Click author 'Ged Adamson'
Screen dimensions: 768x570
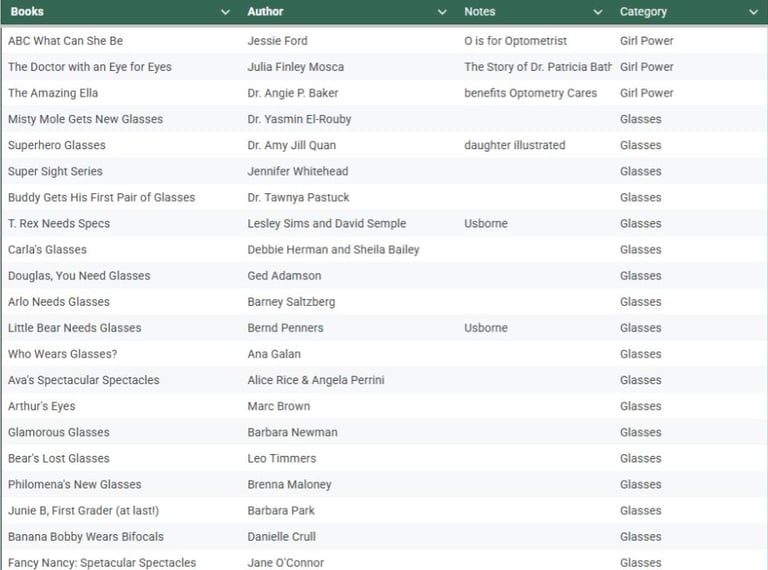pyautogui.click(x=284, y=276)
